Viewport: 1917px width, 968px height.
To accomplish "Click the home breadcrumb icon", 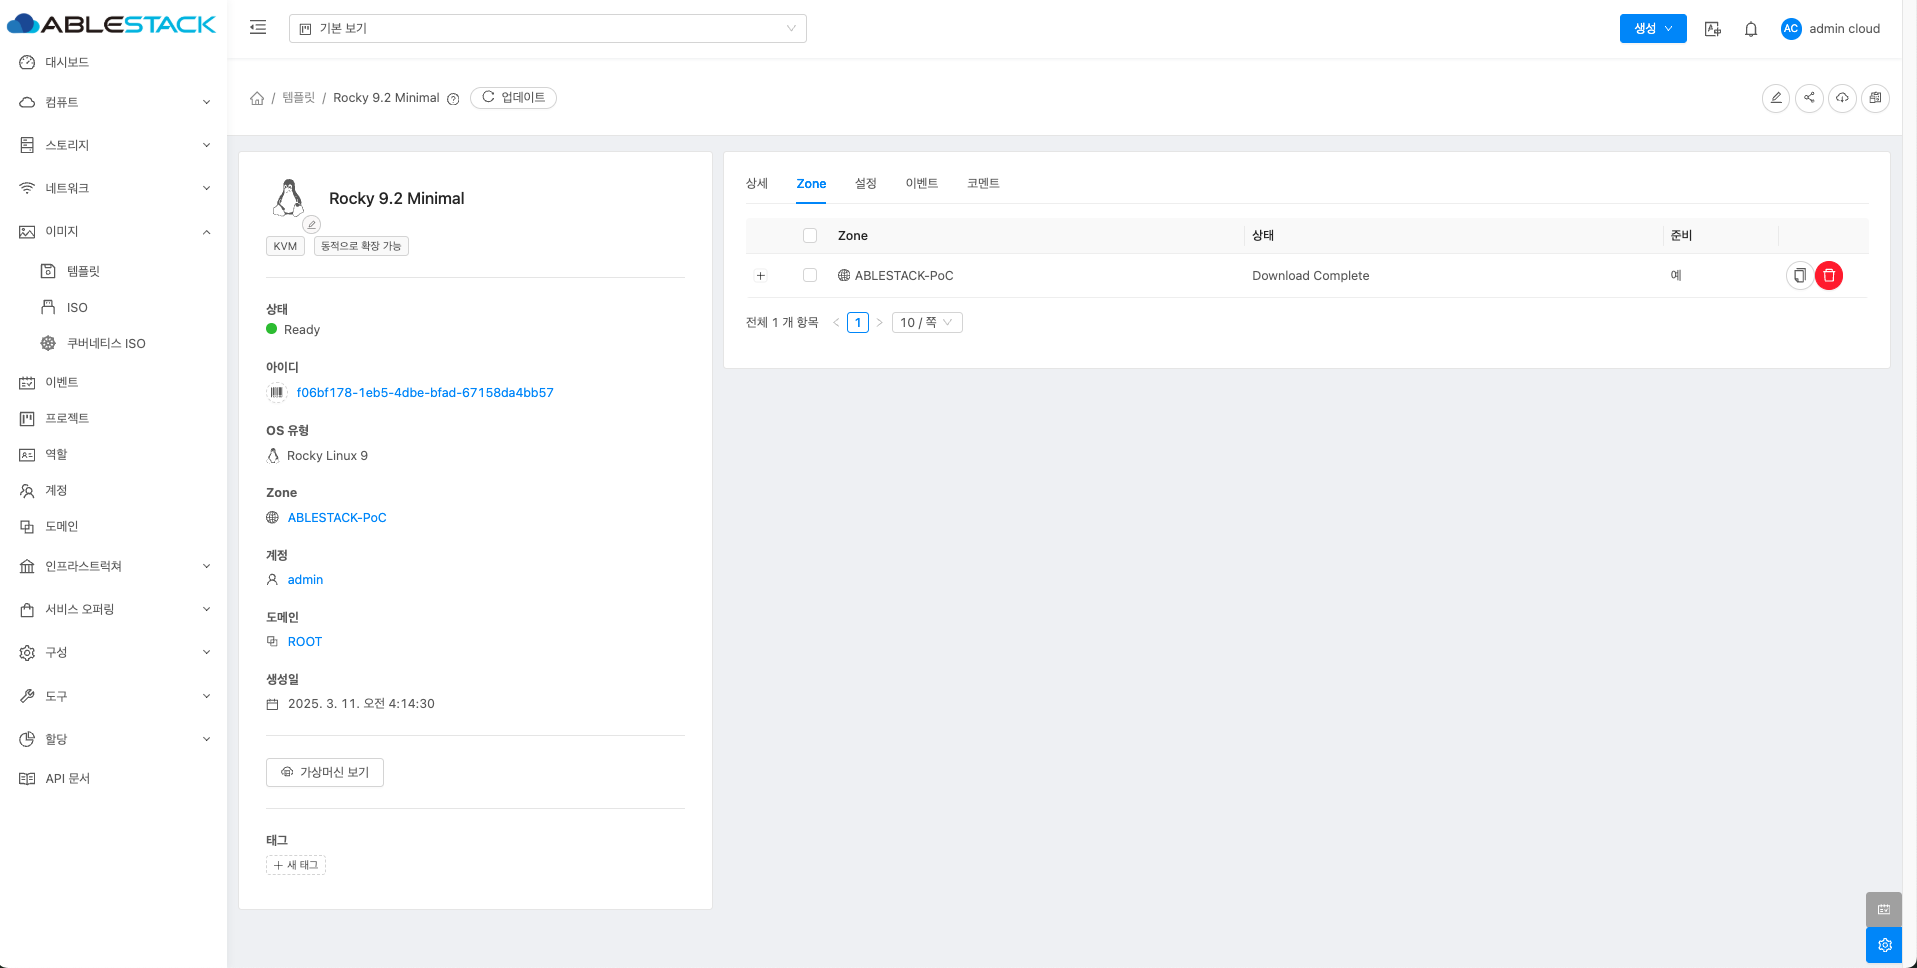I will [x=257, y=98].
